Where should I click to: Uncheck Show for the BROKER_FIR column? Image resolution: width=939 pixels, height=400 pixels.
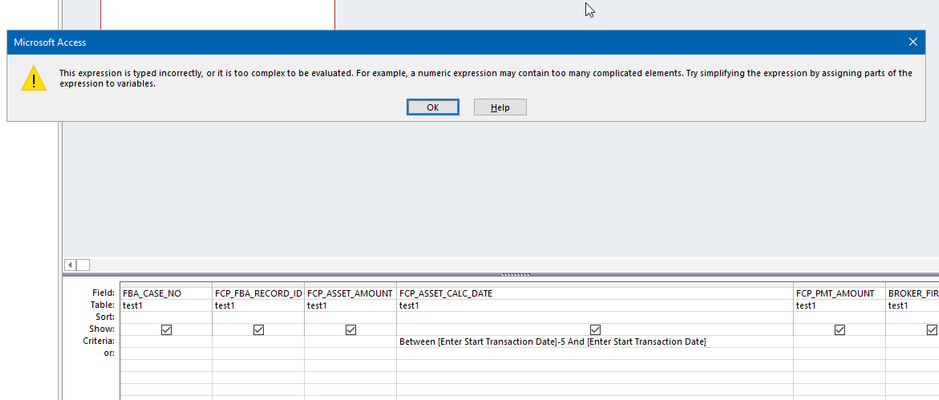tap(932, 330)
